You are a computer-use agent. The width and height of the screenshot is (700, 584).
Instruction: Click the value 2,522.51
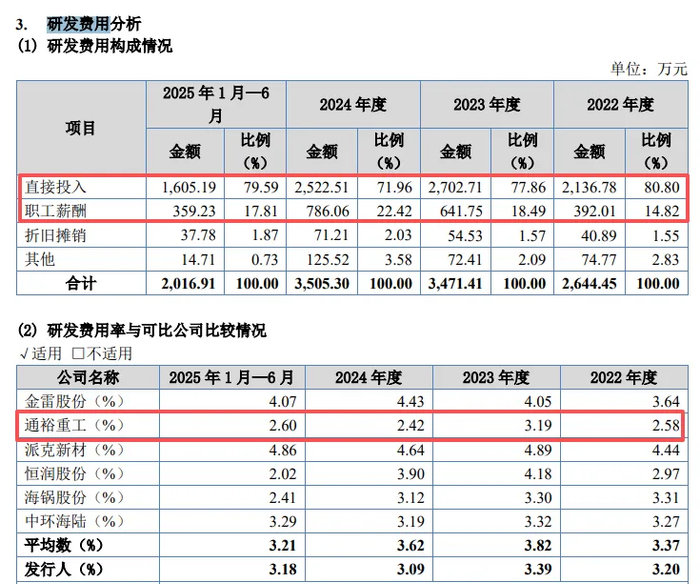(x=321, y=187)
